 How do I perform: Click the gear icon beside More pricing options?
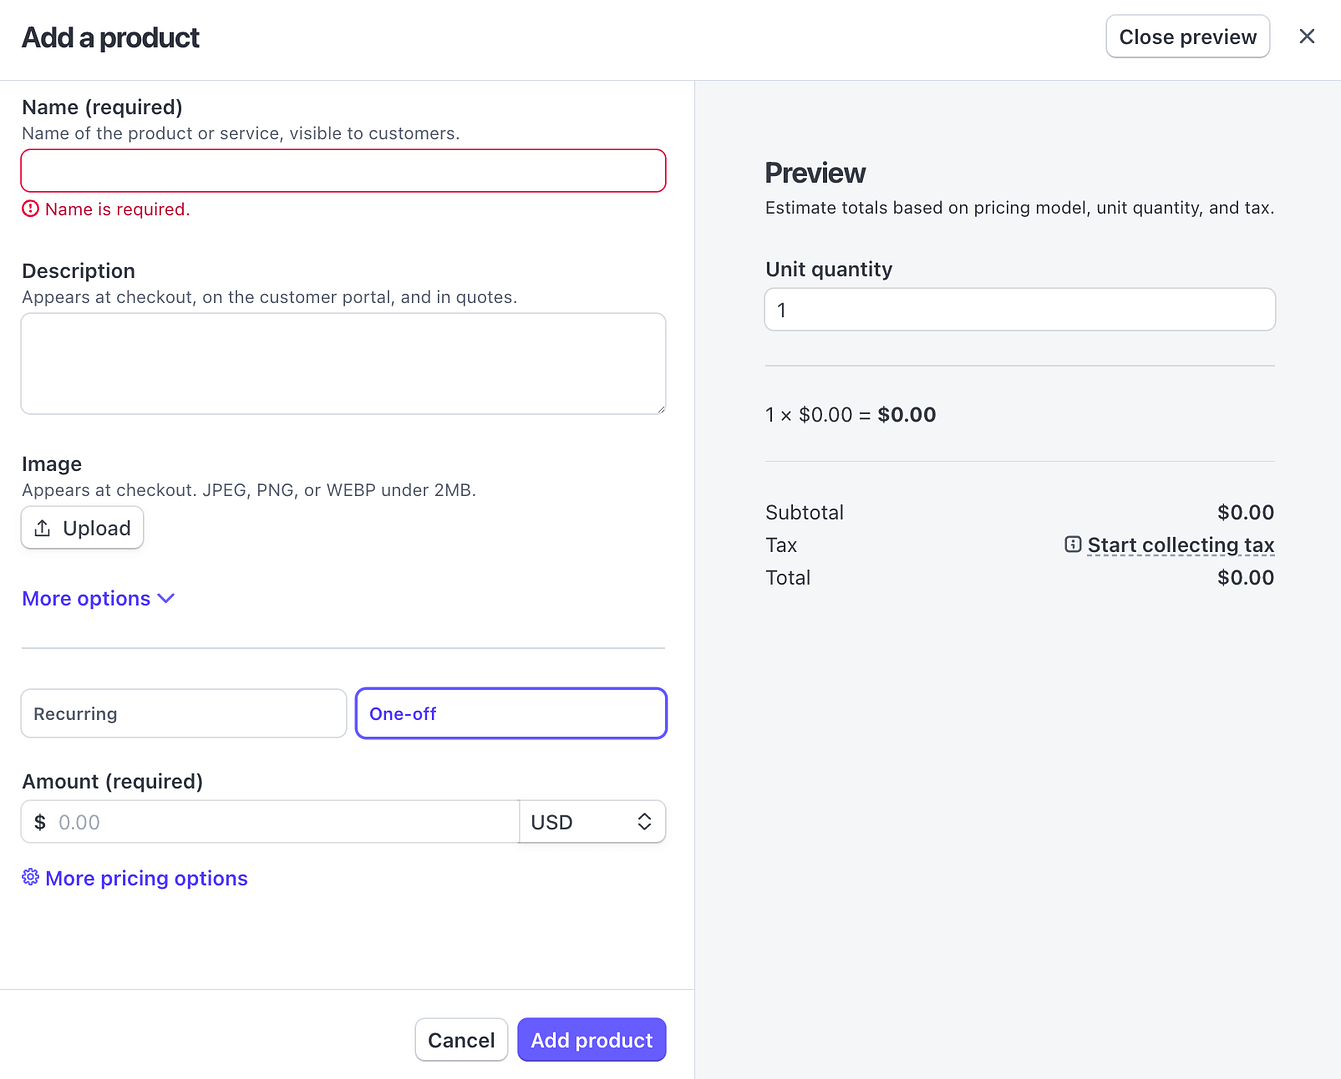pyautogui.click(x=30, y=877)
